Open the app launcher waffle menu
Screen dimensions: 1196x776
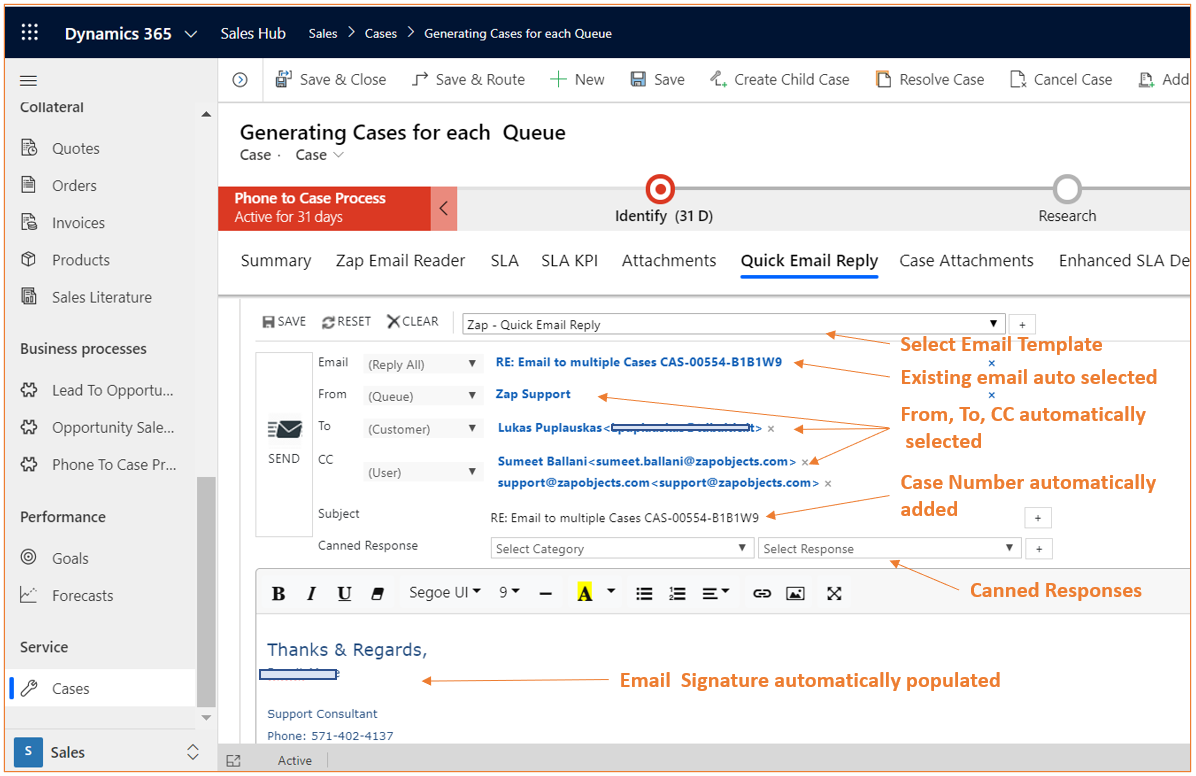coord(30,32)
